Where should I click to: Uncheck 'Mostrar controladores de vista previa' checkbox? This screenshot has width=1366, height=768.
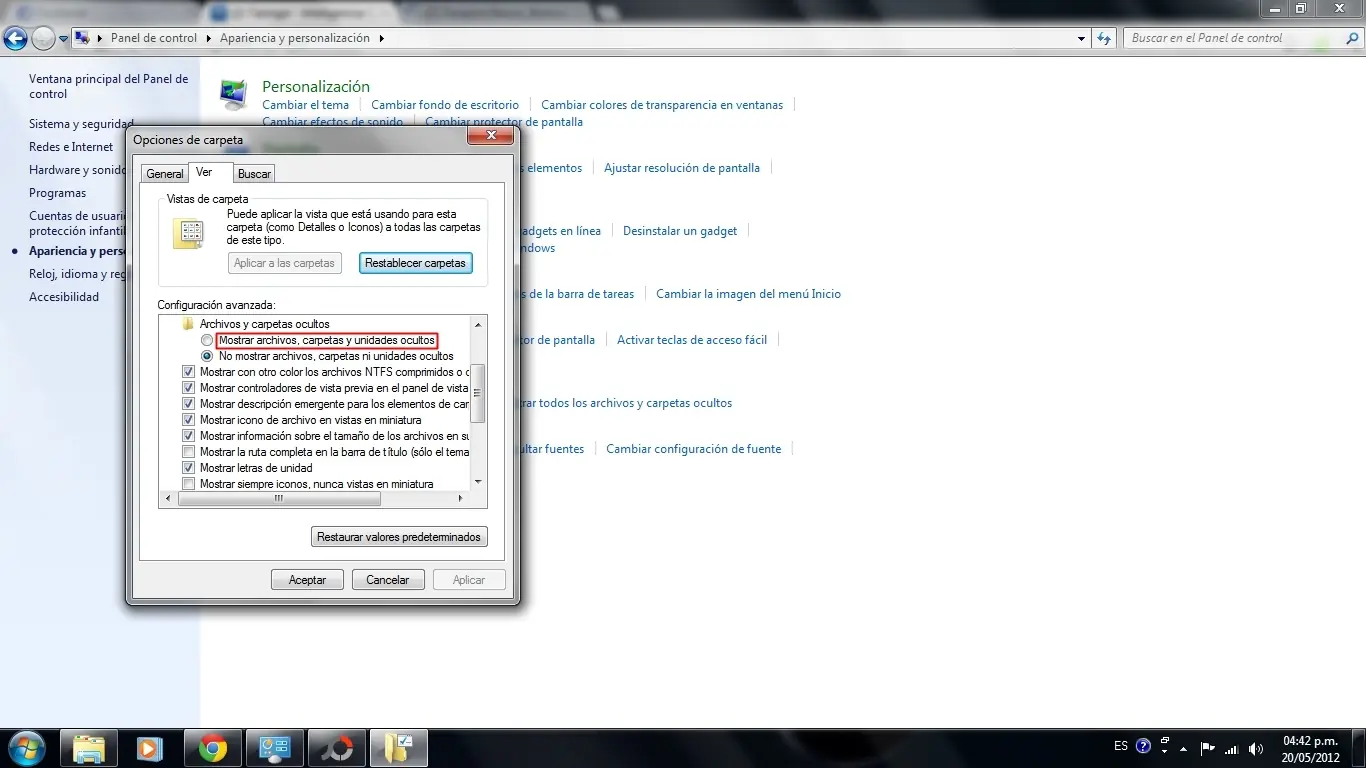(188, 388)
